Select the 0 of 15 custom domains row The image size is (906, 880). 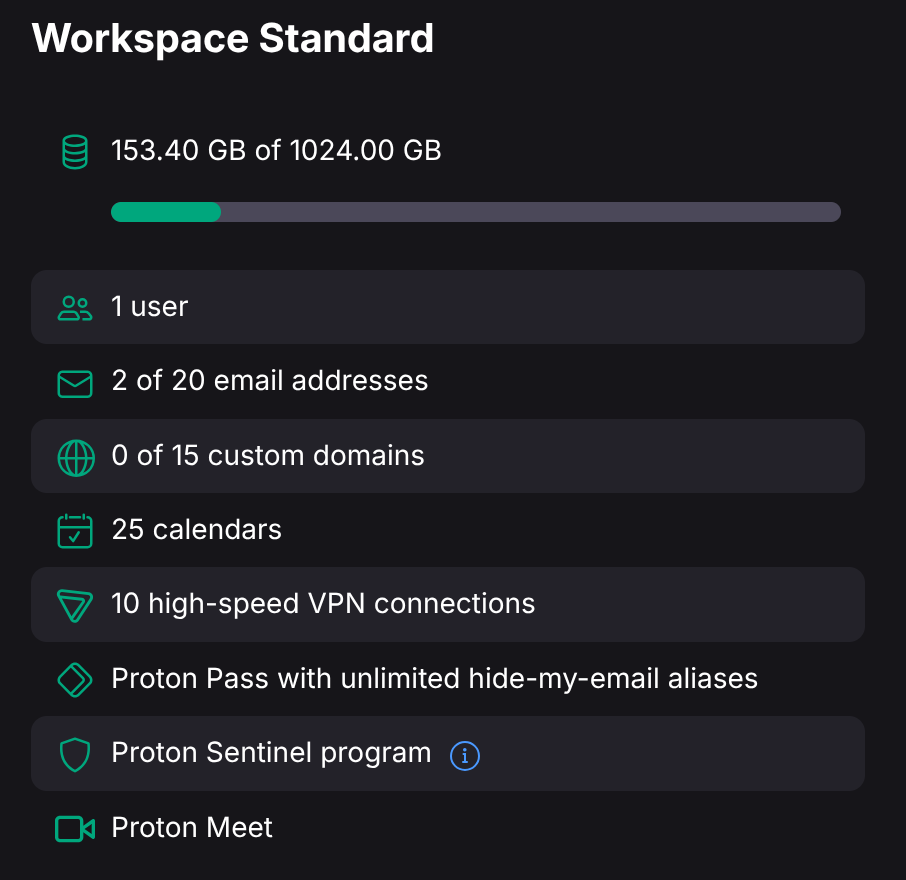tap(448, 456)
